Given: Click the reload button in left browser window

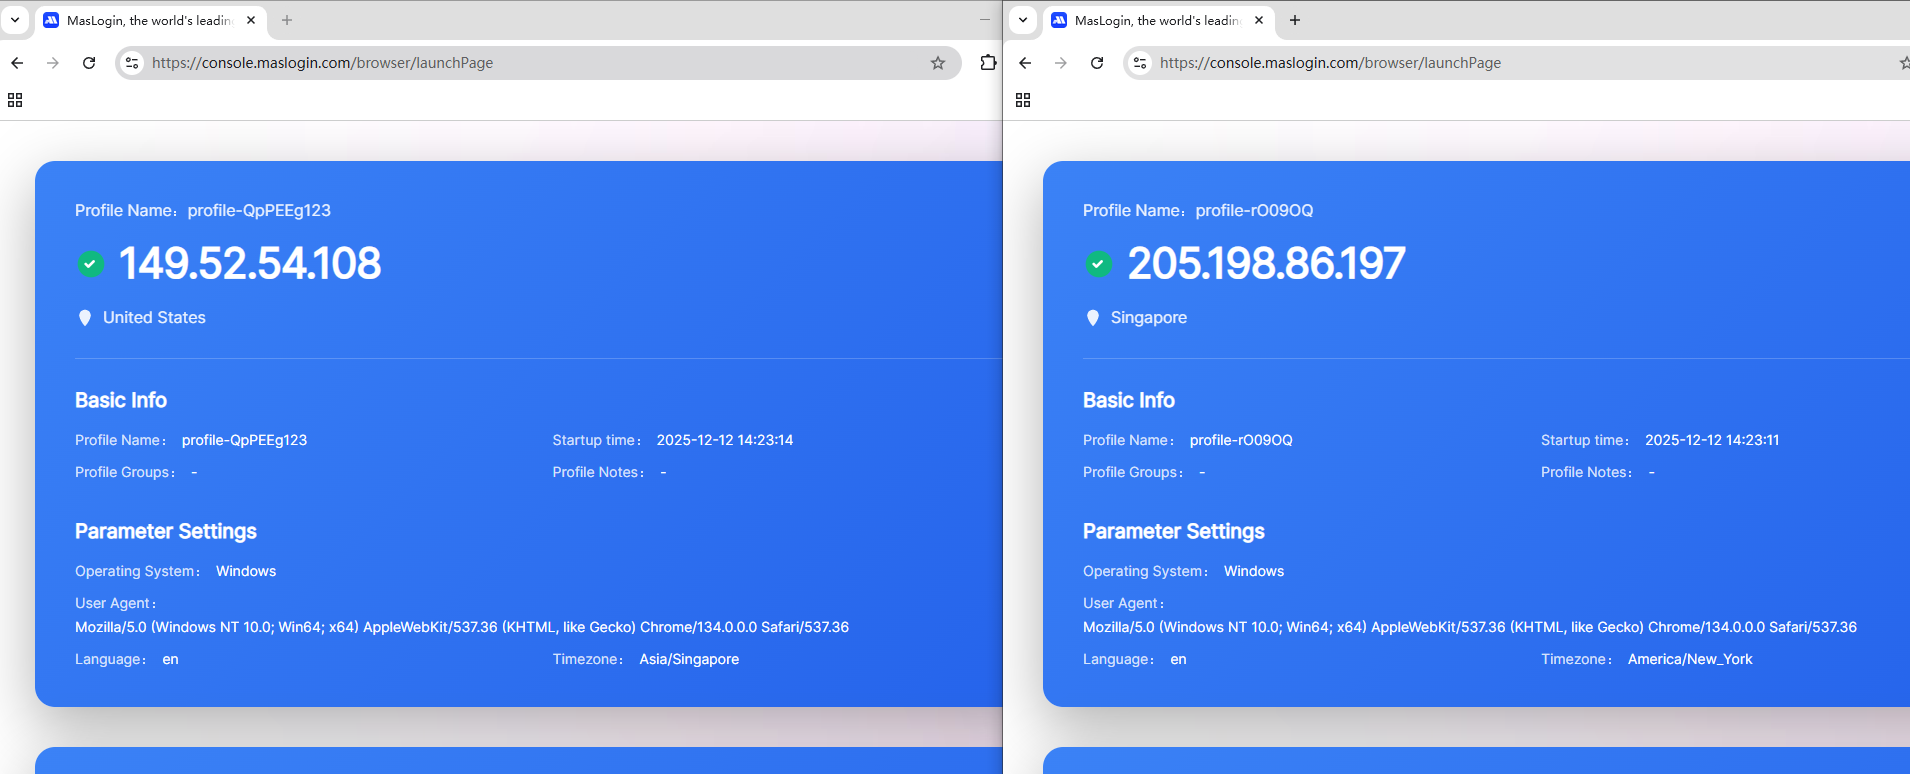Looking at the screenshot, I should pos(89,63).
